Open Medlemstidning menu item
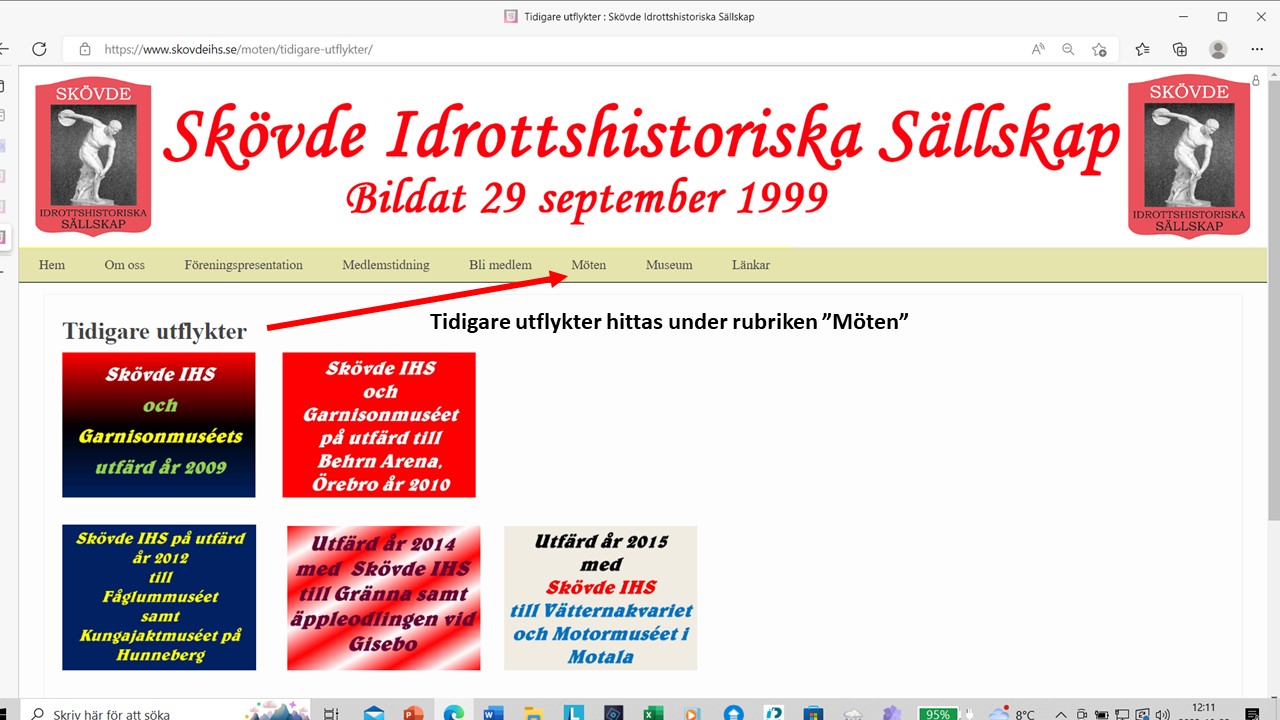 386,265
